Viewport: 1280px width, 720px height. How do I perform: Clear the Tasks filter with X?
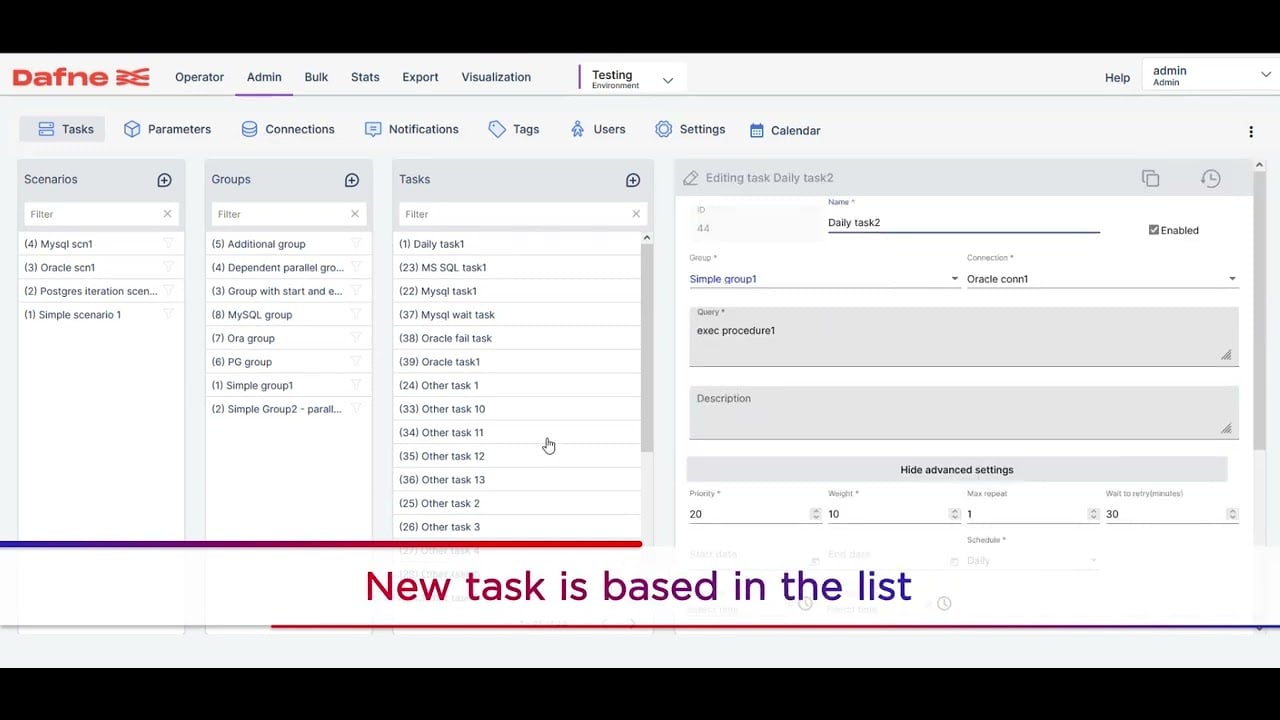pos(636,214)
